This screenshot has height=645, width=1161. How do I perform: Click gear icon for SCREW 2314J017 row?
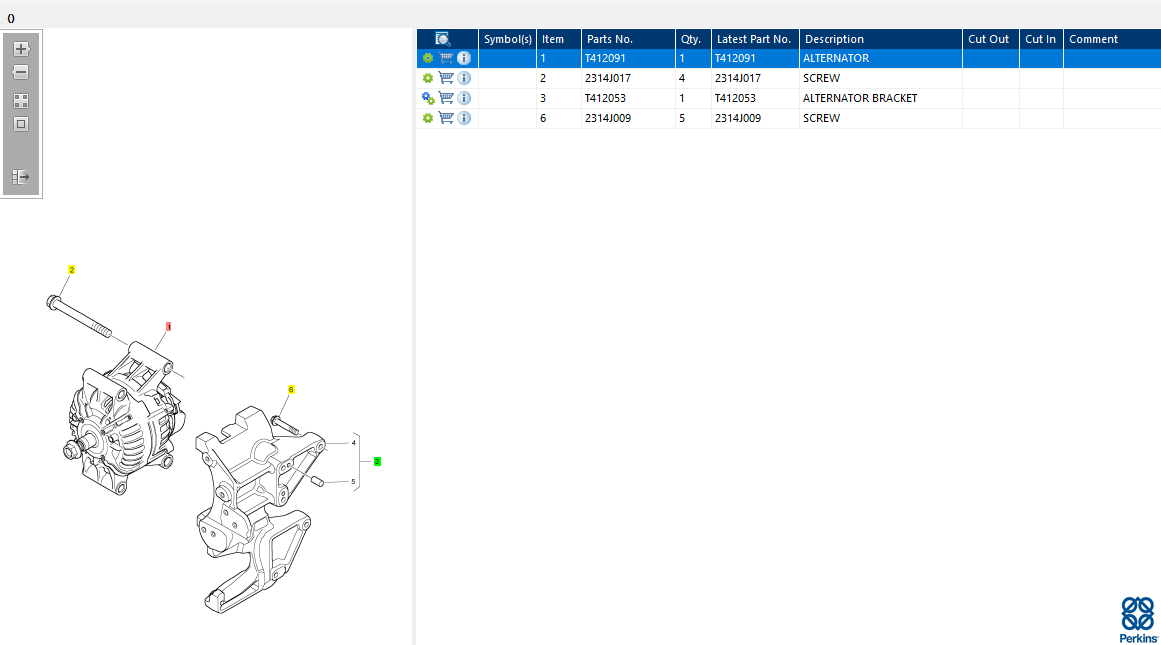pos(427,78)
